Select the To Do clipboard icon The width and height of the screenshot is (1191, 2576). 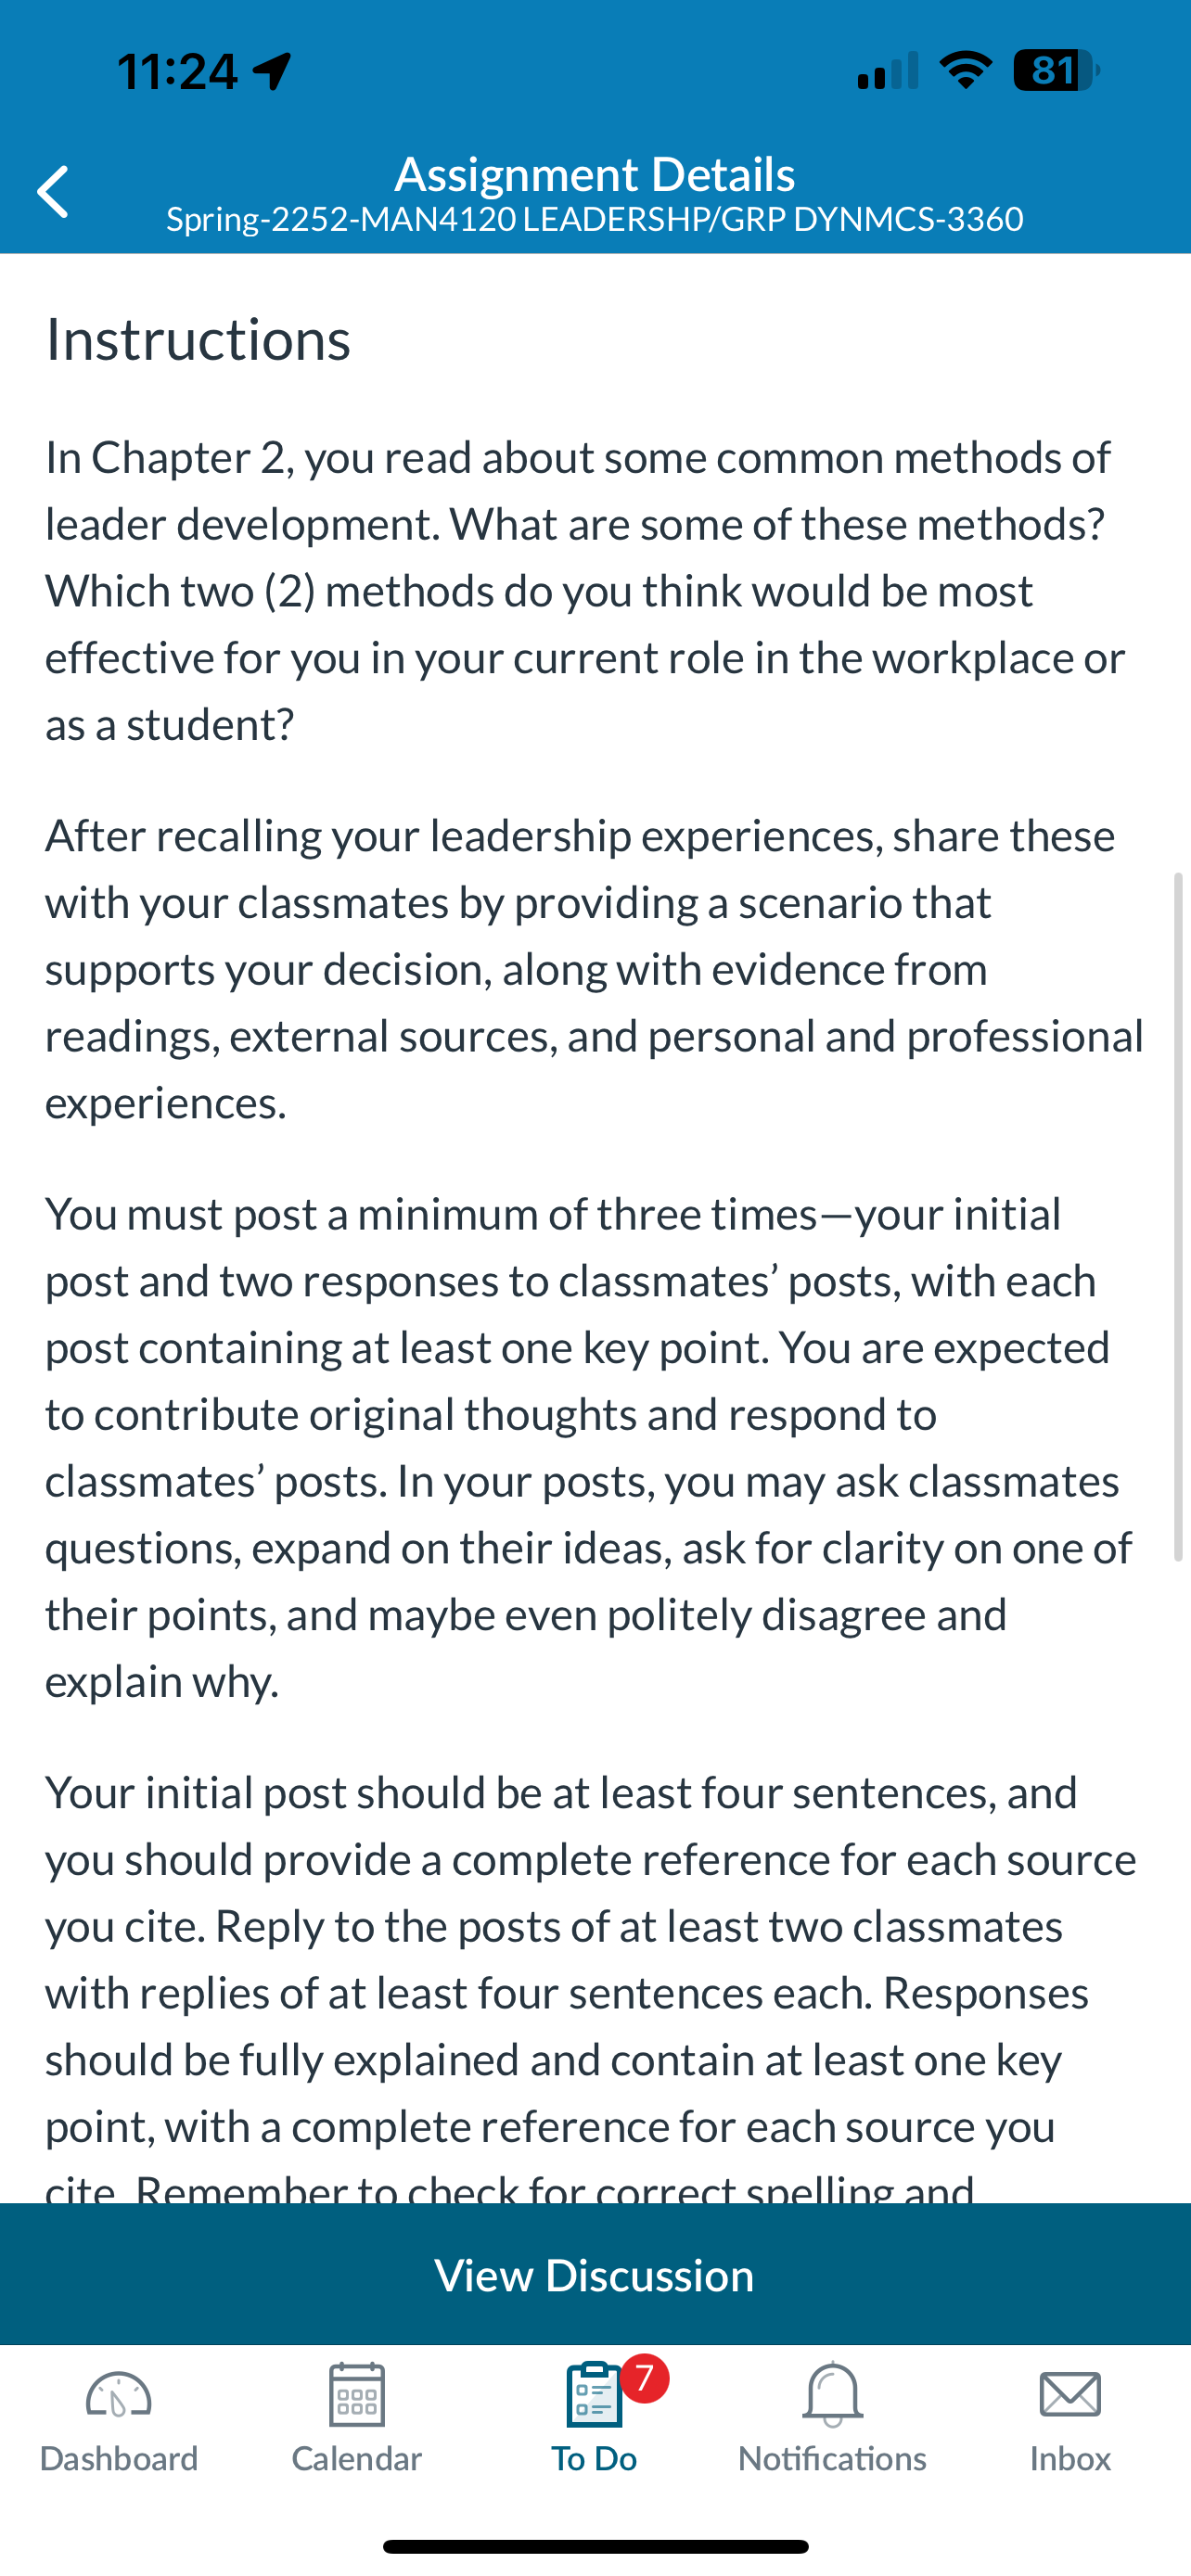tap(594, 2395)
